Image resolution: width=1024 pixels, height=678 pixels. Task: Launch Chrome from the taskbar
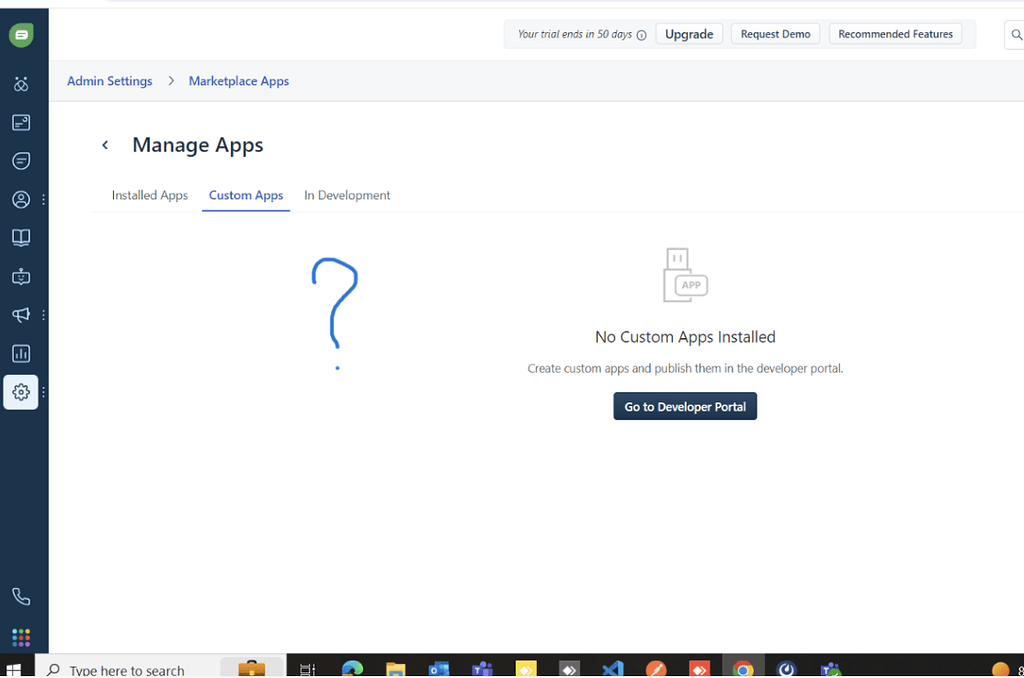(x=743, y=668)
